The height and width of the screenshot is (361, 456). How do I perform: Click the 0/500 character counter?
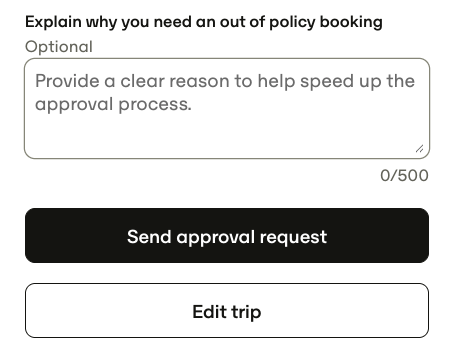tap(404, 175)
